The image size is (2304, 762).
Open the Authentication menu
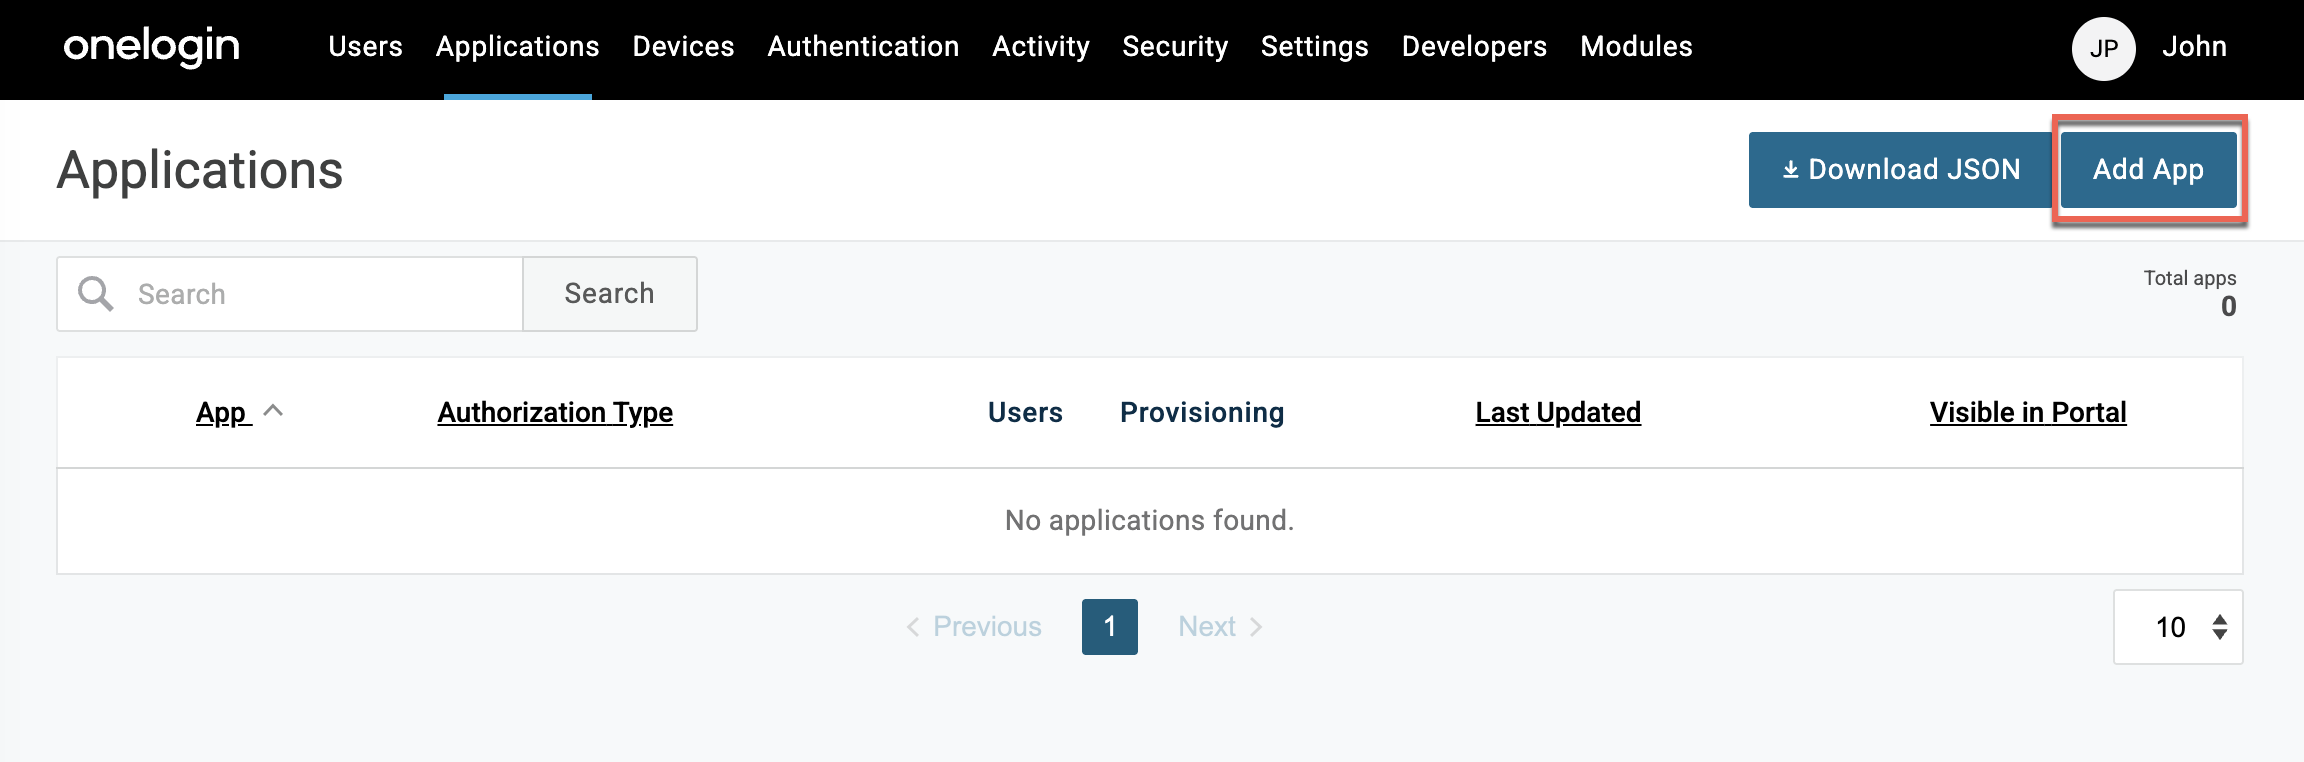point(863,47)
